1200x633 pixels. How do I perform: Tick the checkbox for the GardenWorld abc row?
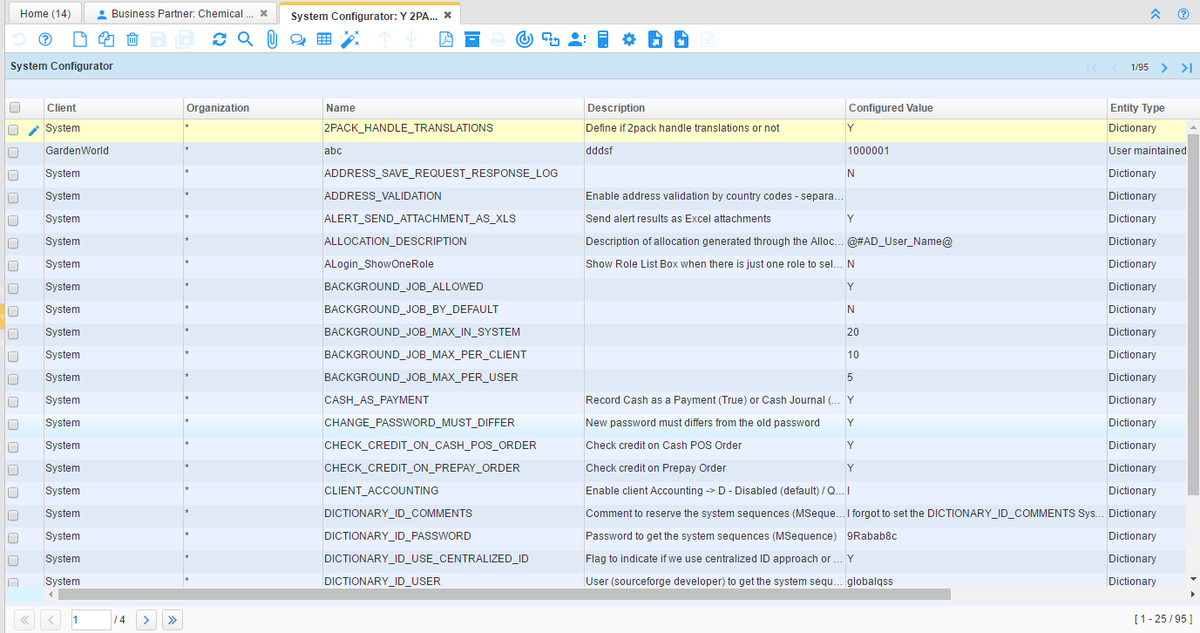pyautogui.click(x=14, y=152)
